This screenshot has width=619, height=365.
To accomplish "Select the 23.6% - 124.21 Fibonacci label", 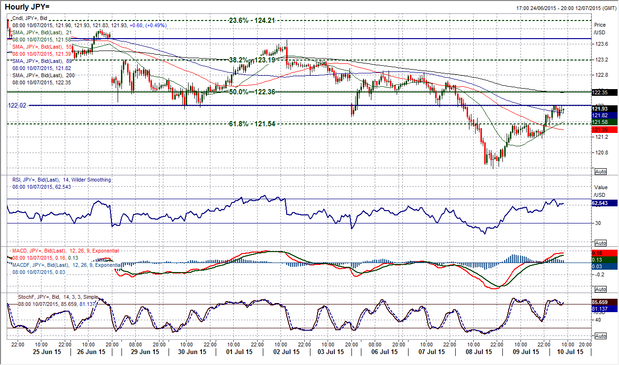I will click(251, 20).
